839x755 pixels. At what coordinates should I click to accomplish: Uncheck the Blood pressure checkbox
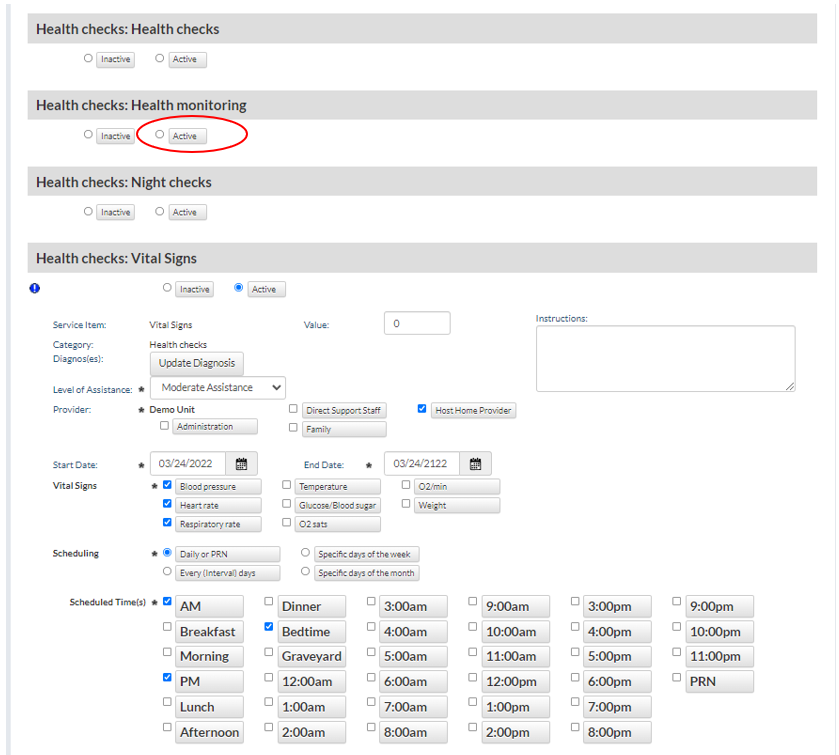click(167, 485)
